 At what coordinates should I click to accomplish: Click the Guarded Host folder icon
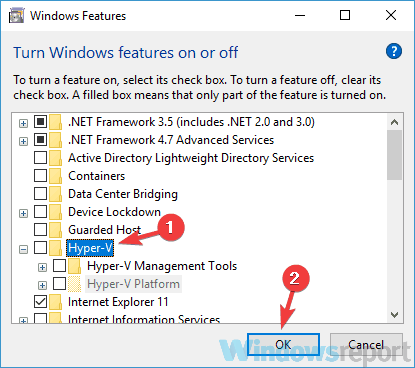pos(56,230)
